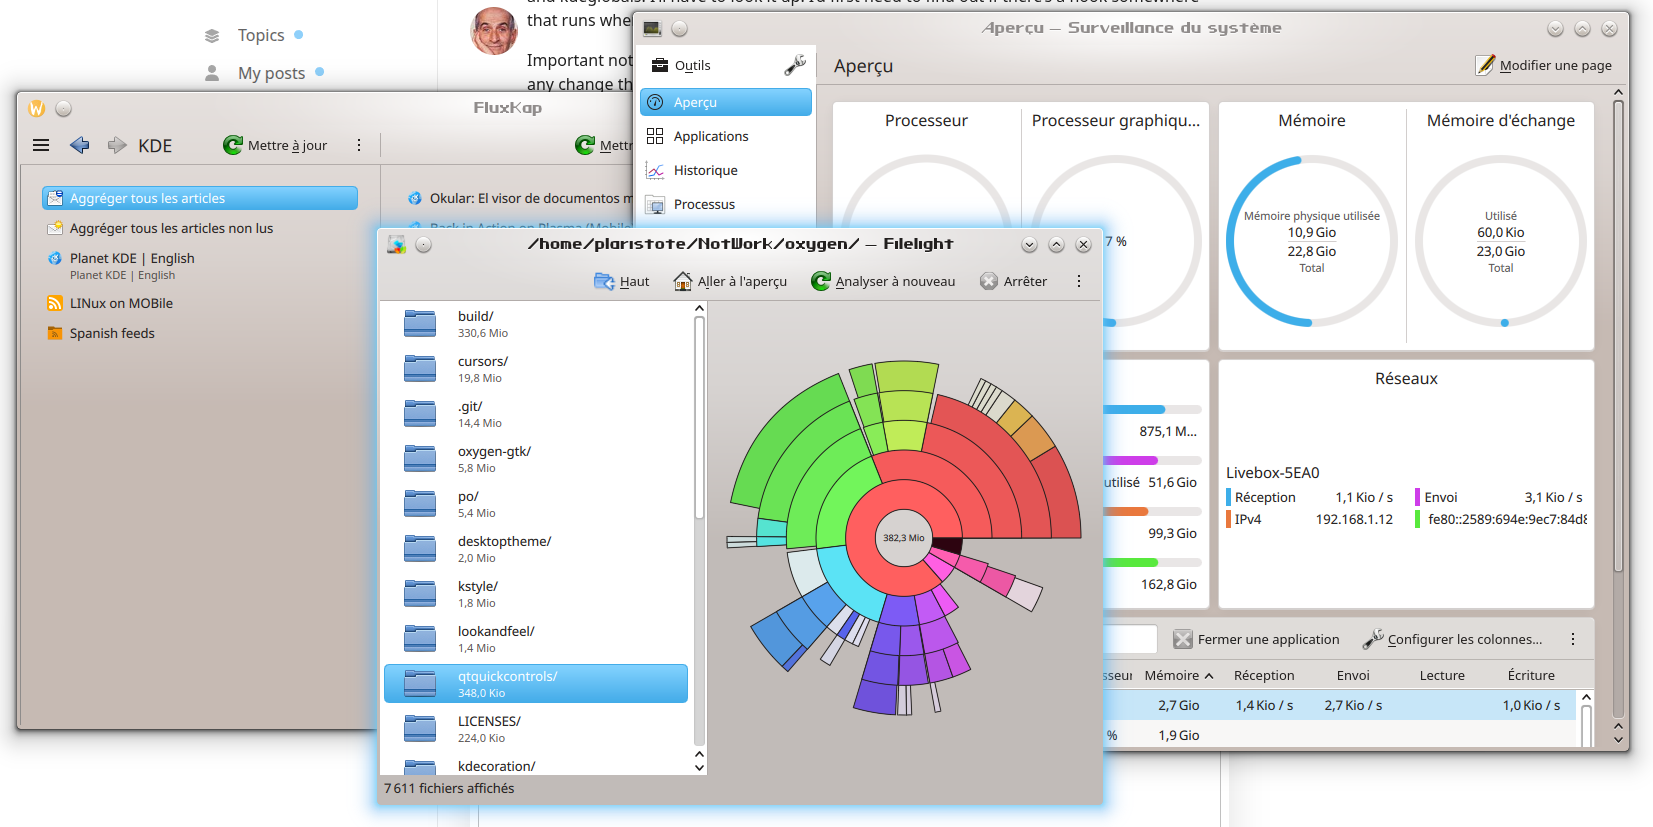Click the Filelight 'Haut' up-folder icon
This screenshot has width=1653, height=827.
[x=604, y=281]
